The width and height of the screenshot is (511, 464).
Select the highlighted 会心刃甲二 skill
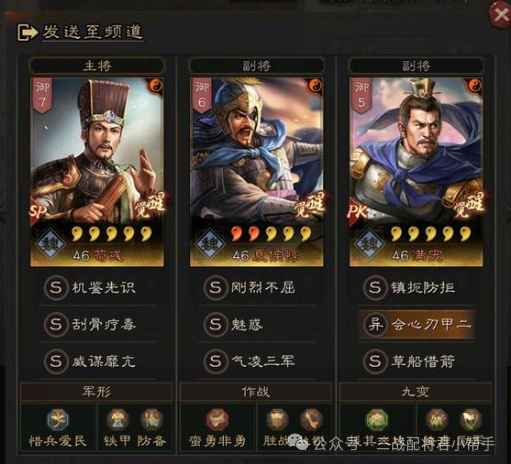416,324
